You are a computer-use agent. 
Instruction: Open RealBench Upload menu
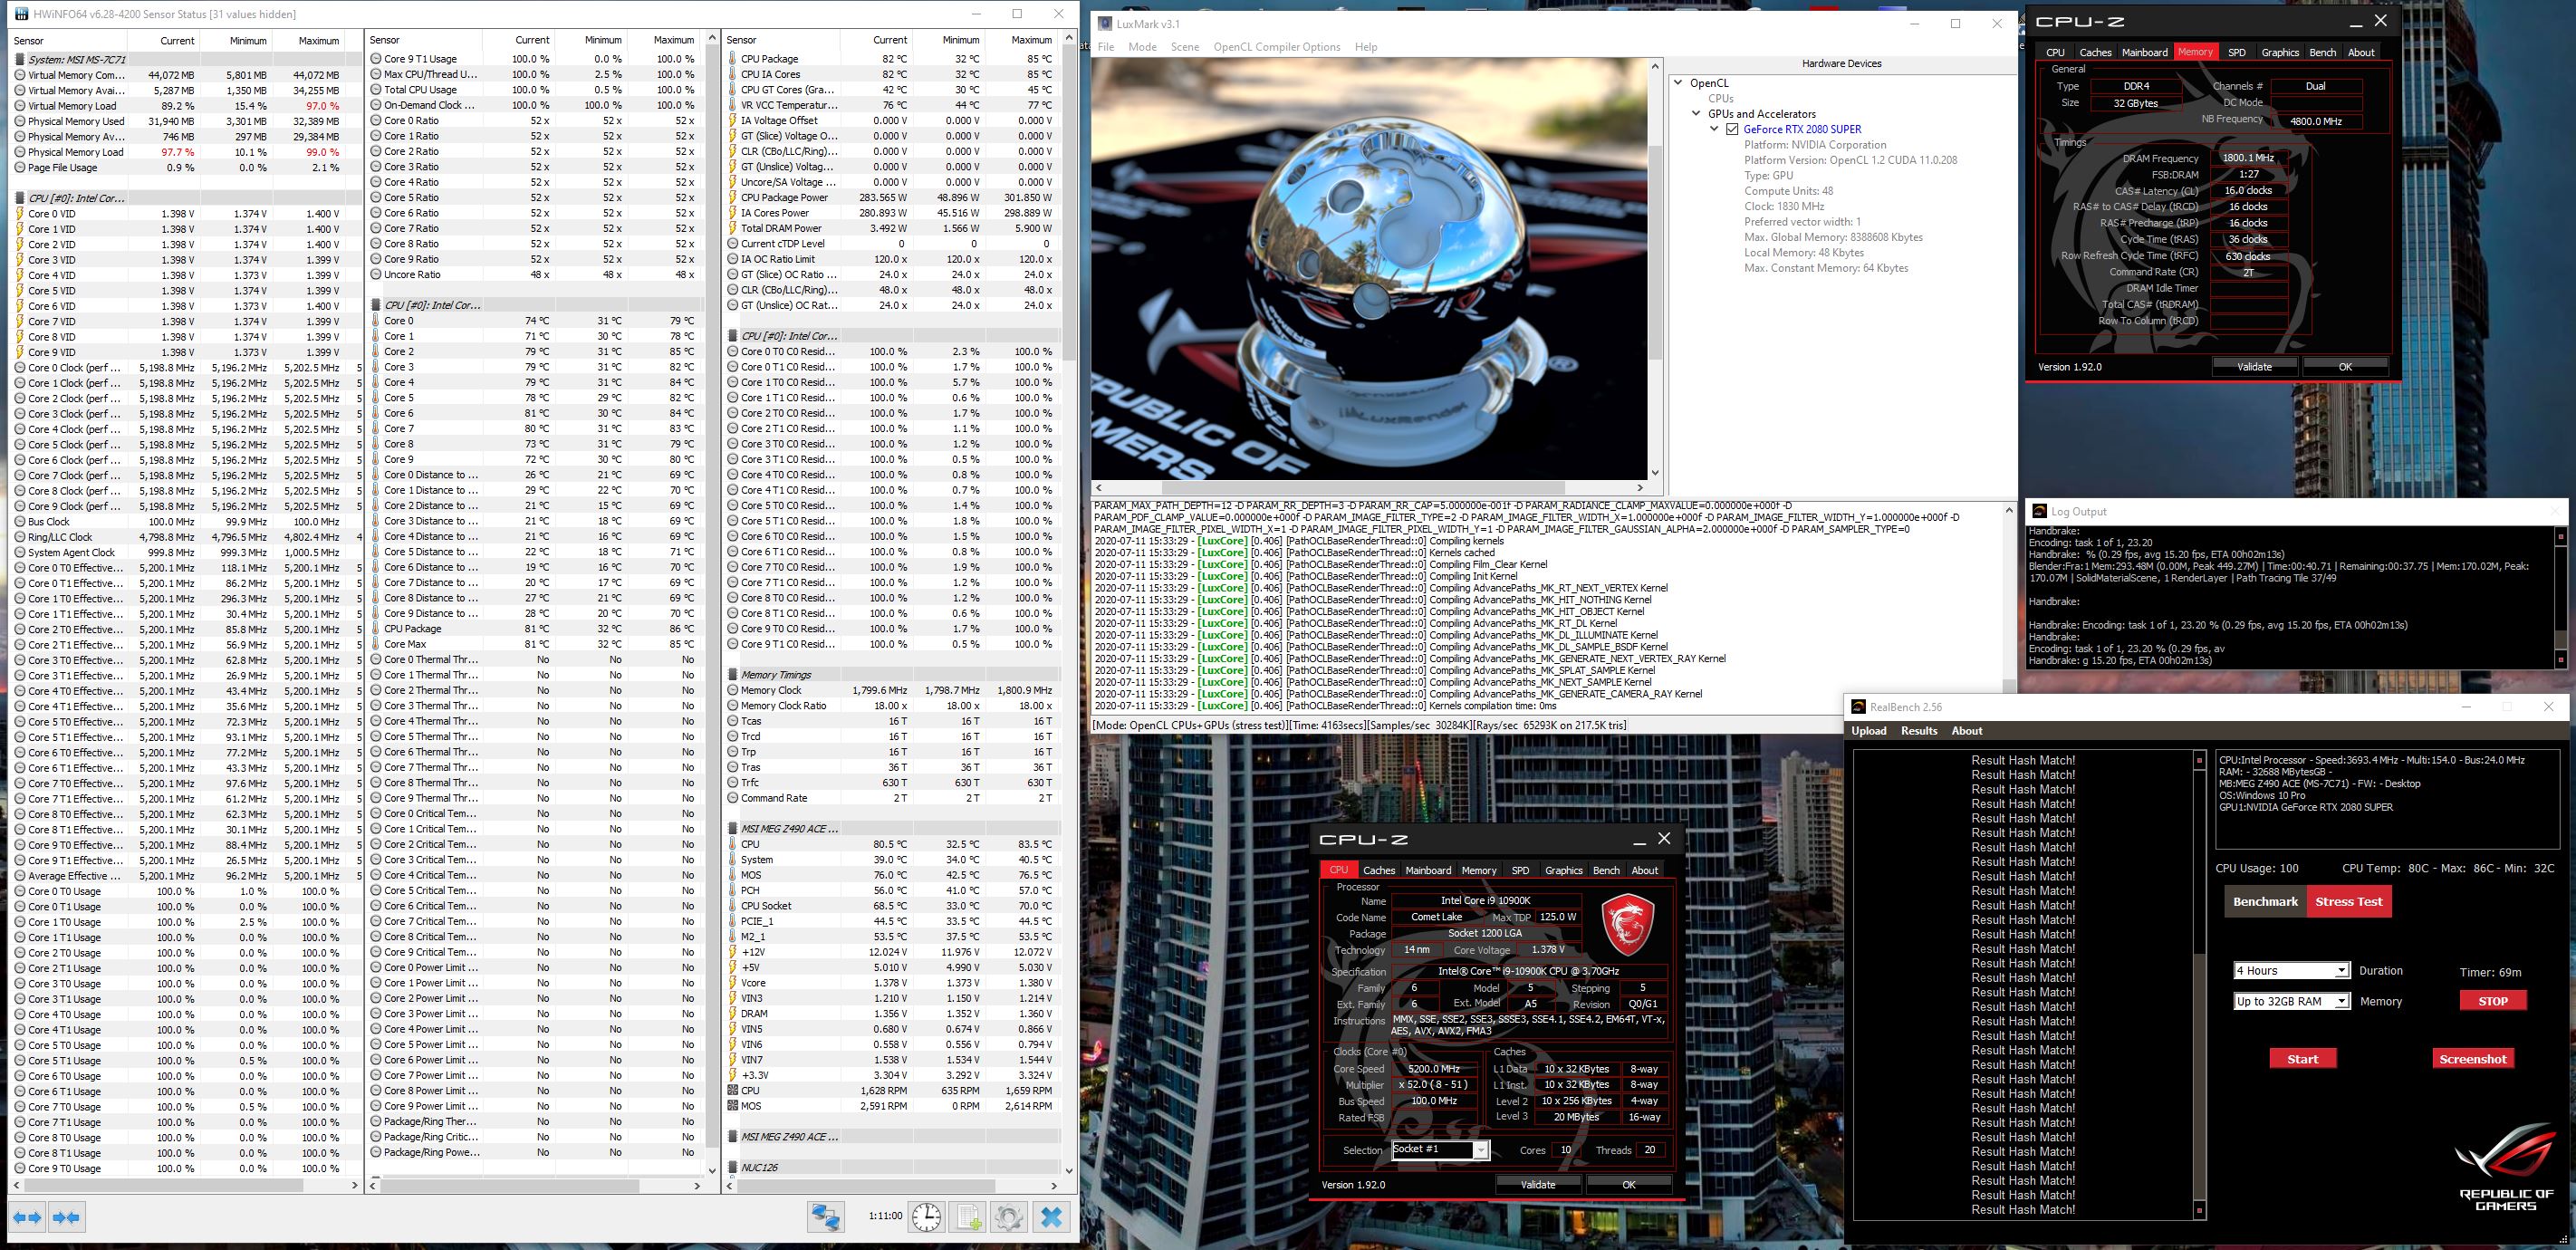click(x=1869, y=731)
